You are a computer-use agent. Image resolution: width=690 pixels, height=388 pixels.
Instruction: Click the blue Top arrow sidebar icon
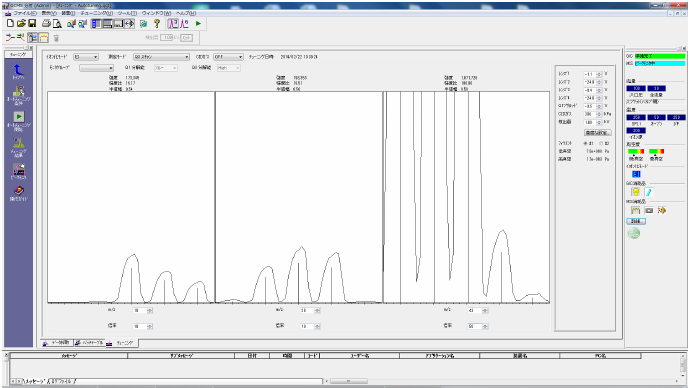[18, 70]
